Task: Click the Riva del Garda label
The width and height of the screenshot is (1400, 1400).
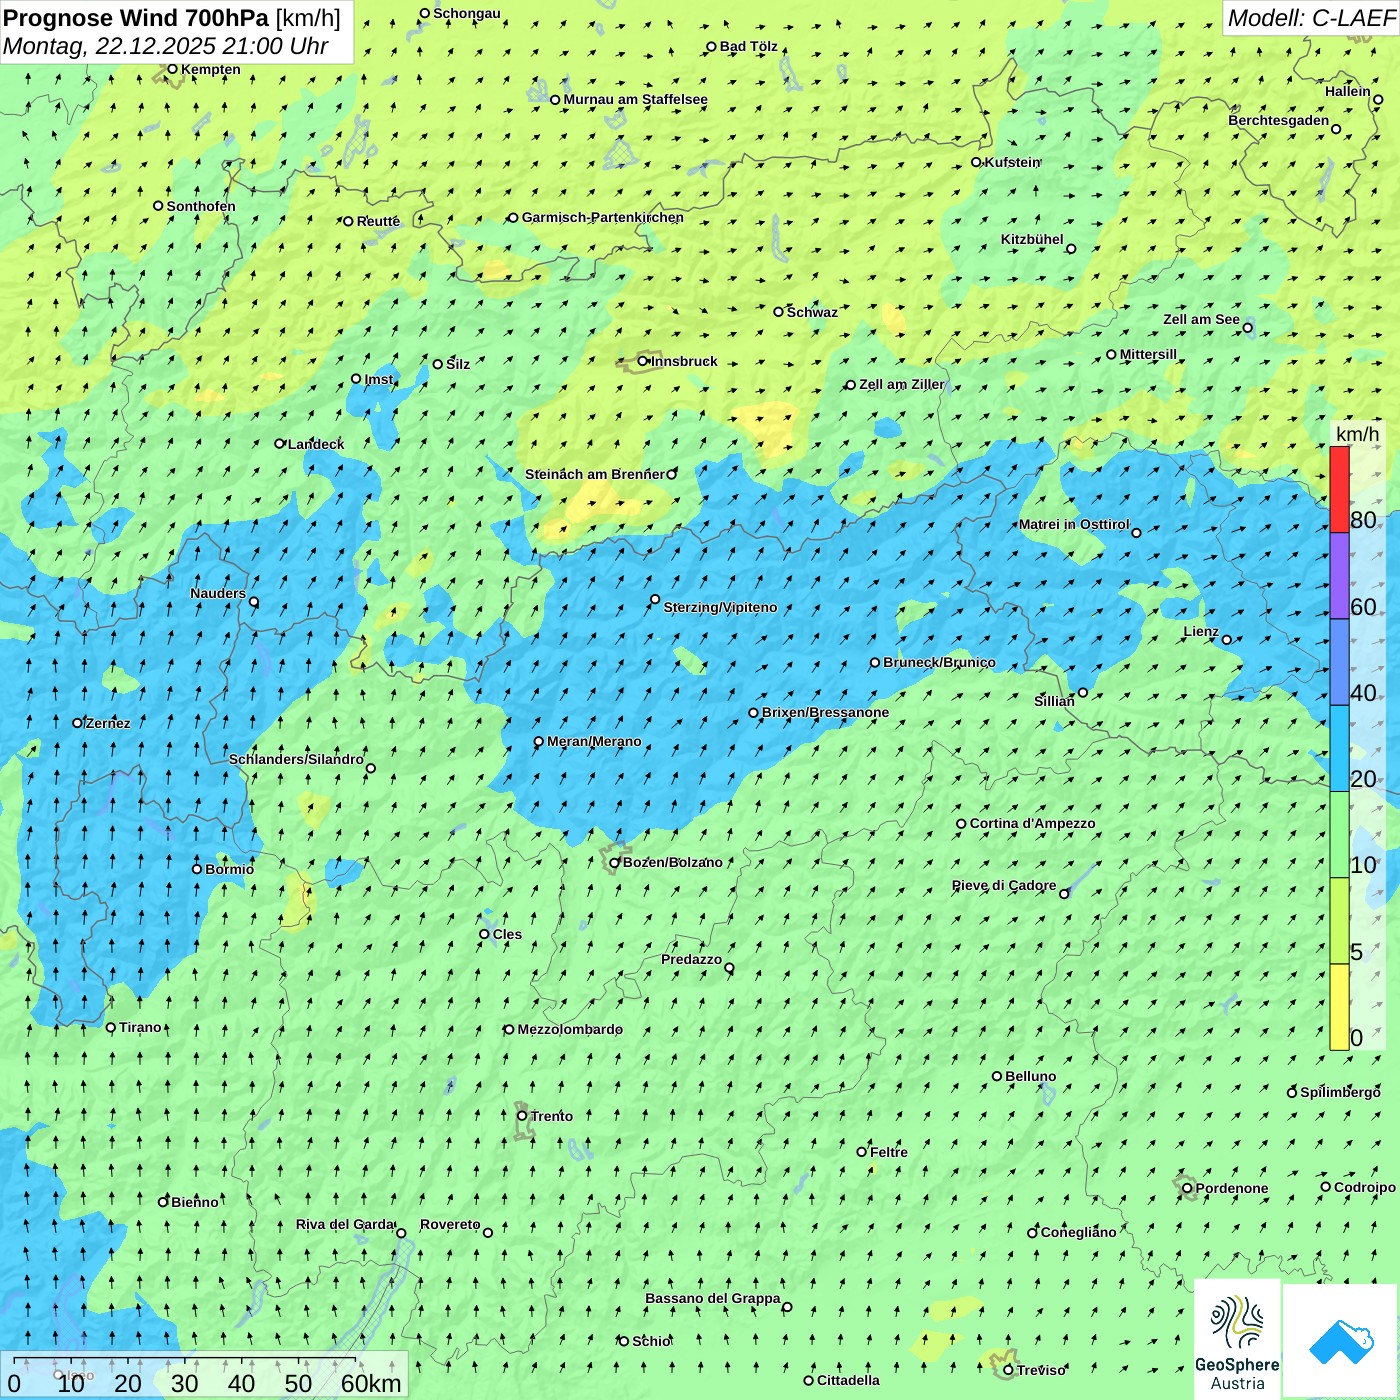Action: pos(345,1224)
